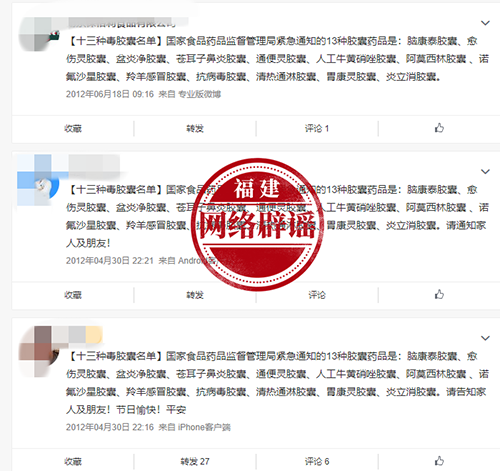This screenshot has width=500, height=471.
Task: Click 收藏 on the first post
Action: pyautogui.click(x=73, y=128)
